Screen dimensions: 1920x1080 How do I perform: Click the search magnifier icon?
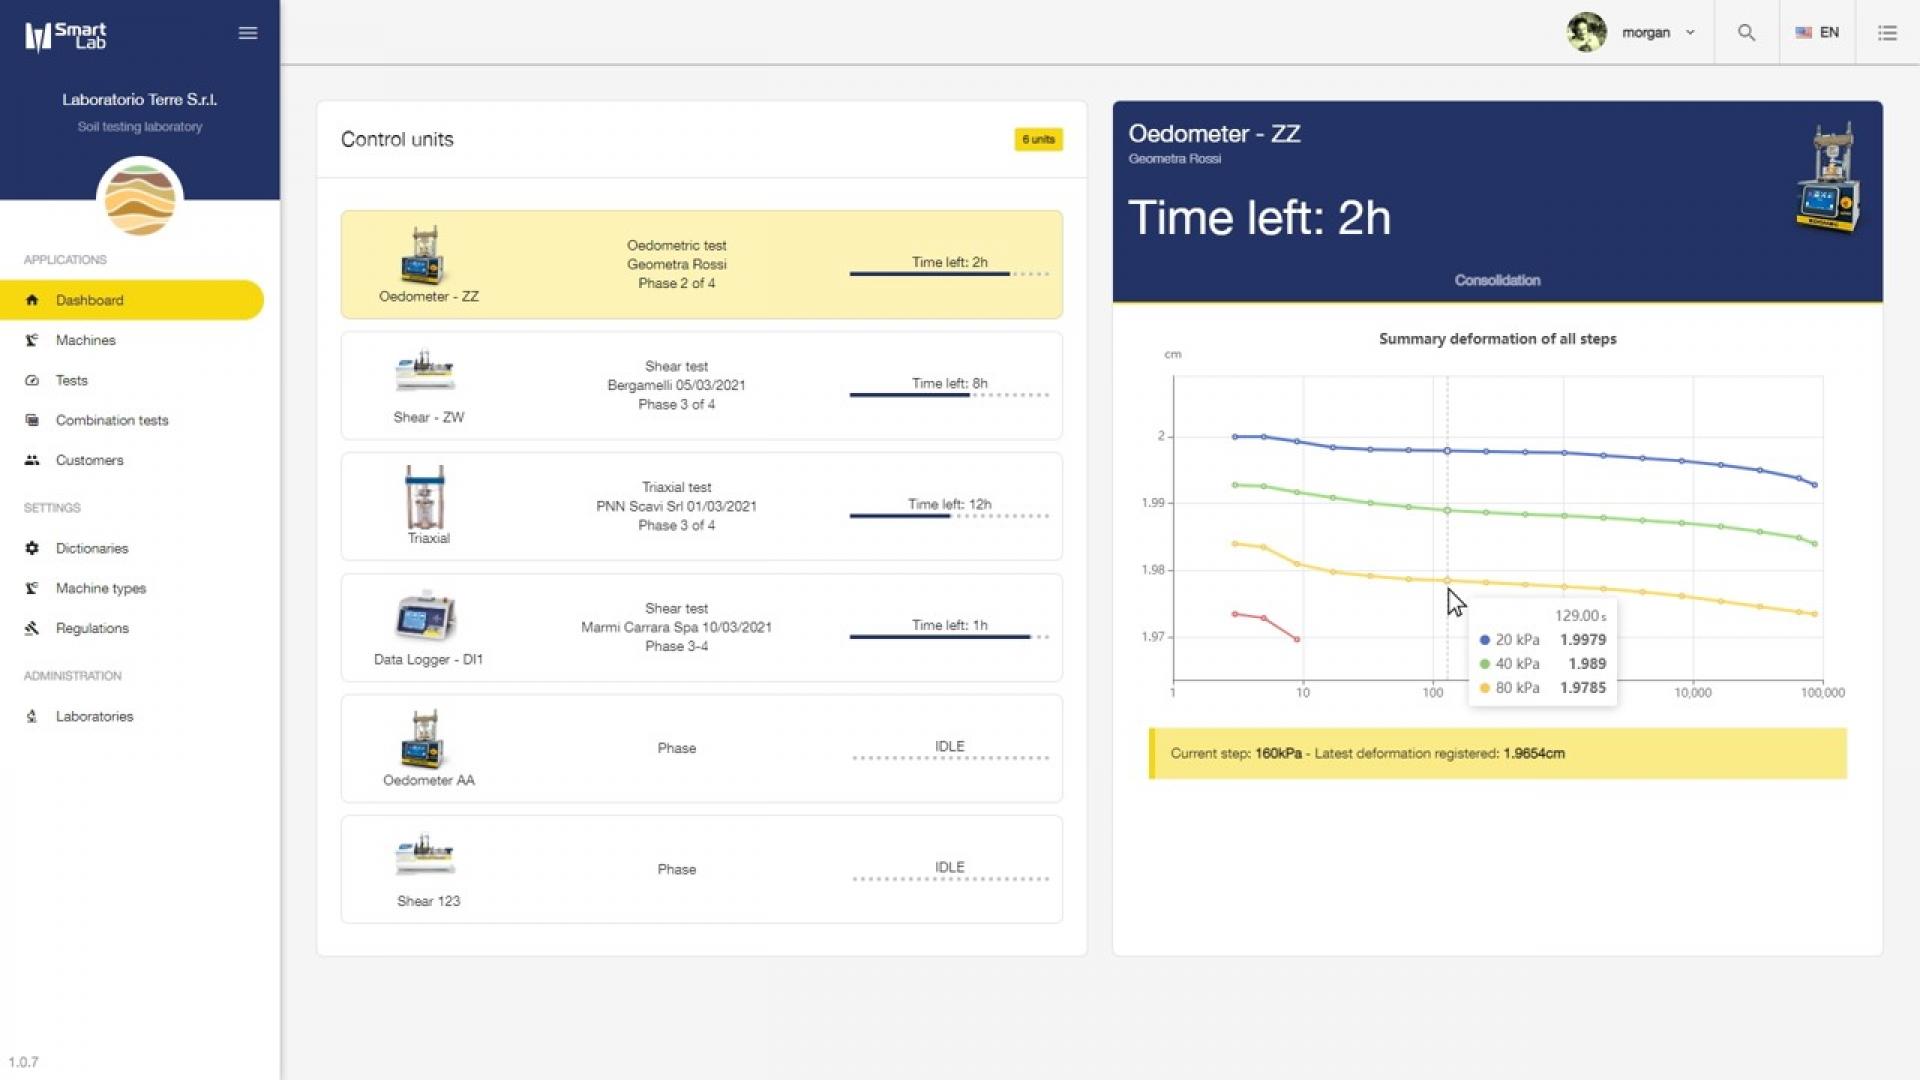(1746, 33)
